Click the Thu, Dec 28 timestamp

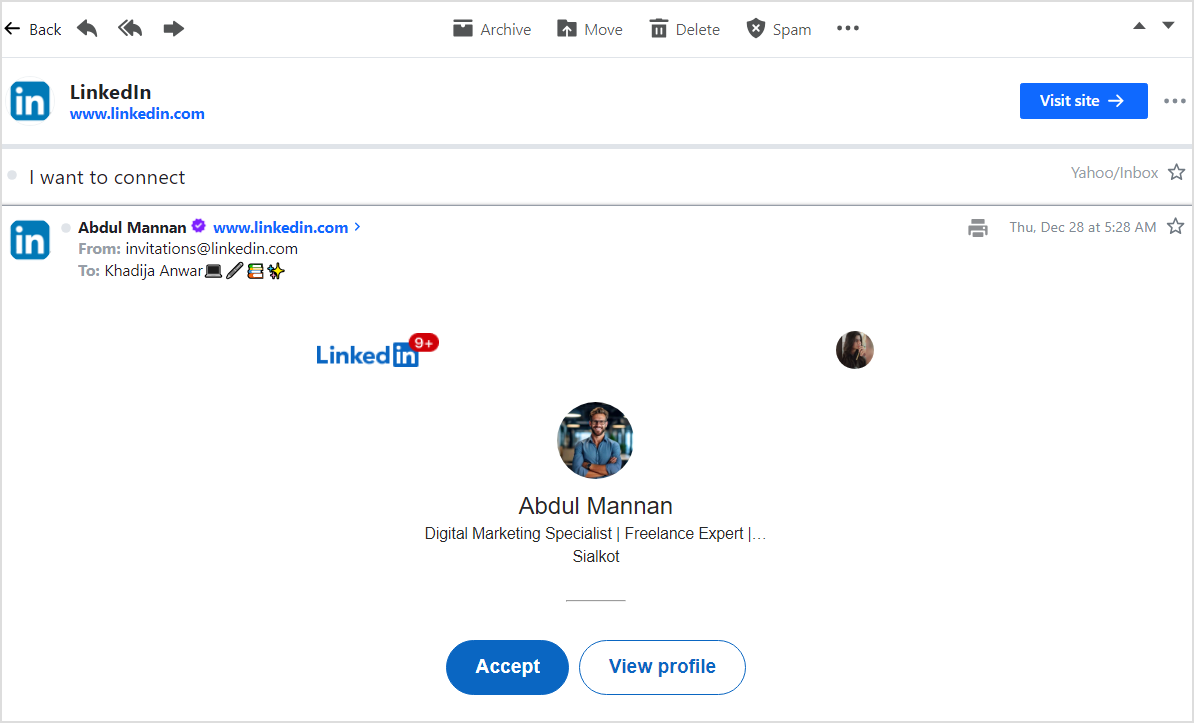point(1083,227)
